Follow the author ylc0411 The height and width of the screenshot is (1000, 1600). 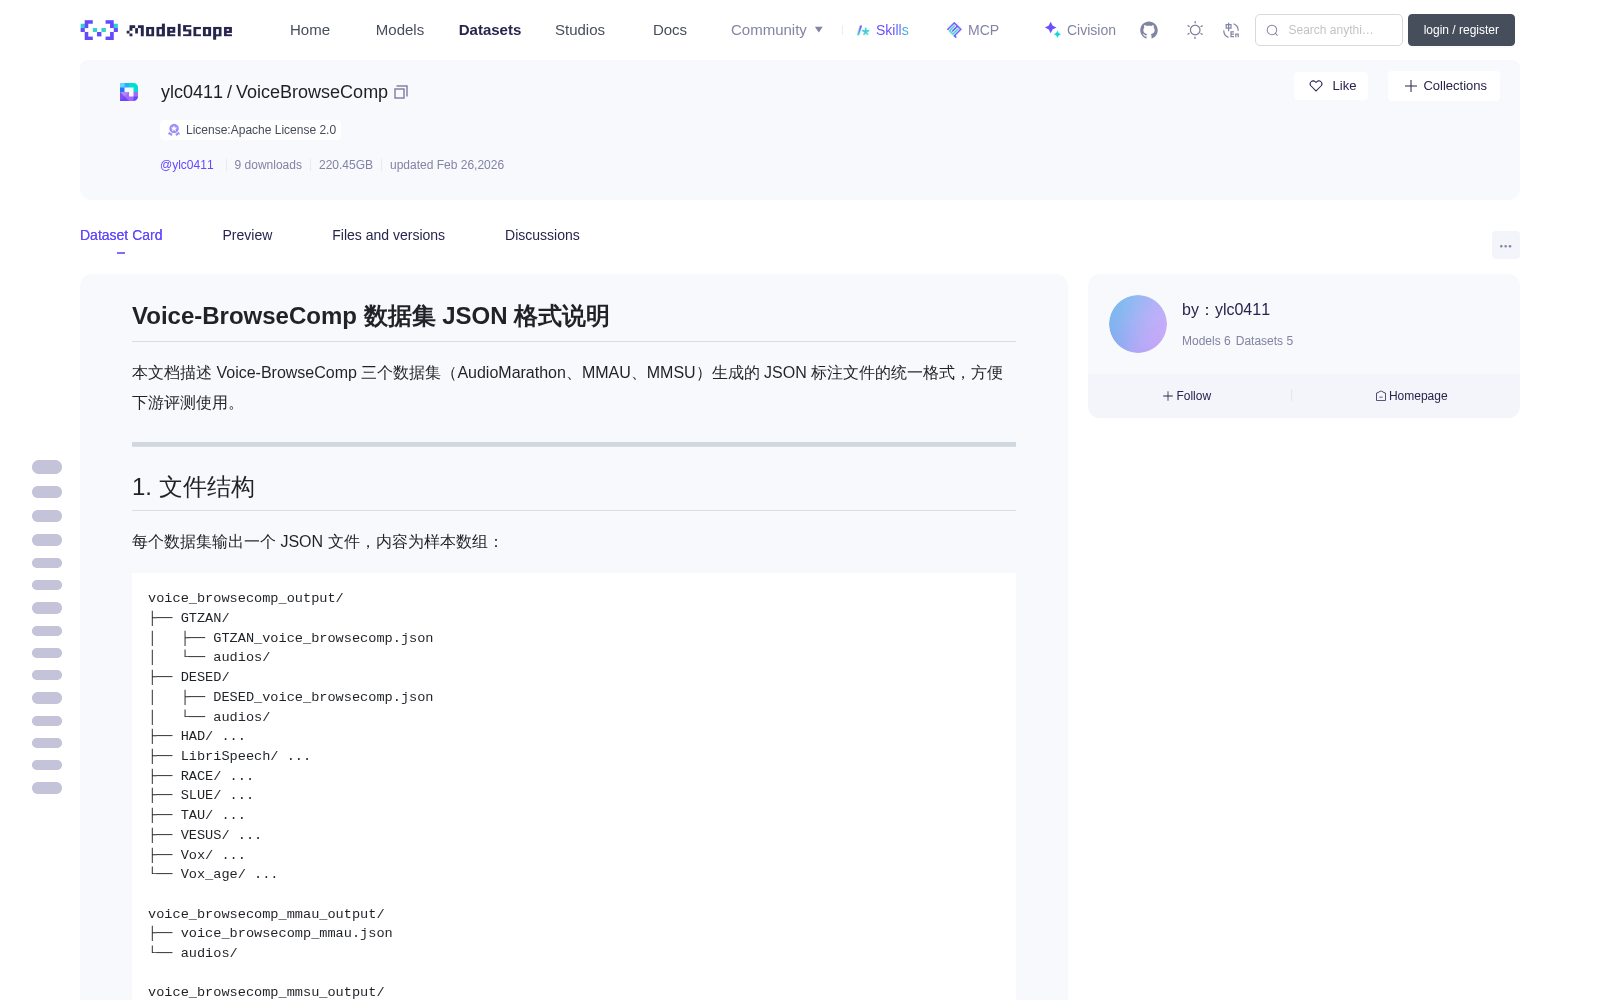click(1187, 396)
